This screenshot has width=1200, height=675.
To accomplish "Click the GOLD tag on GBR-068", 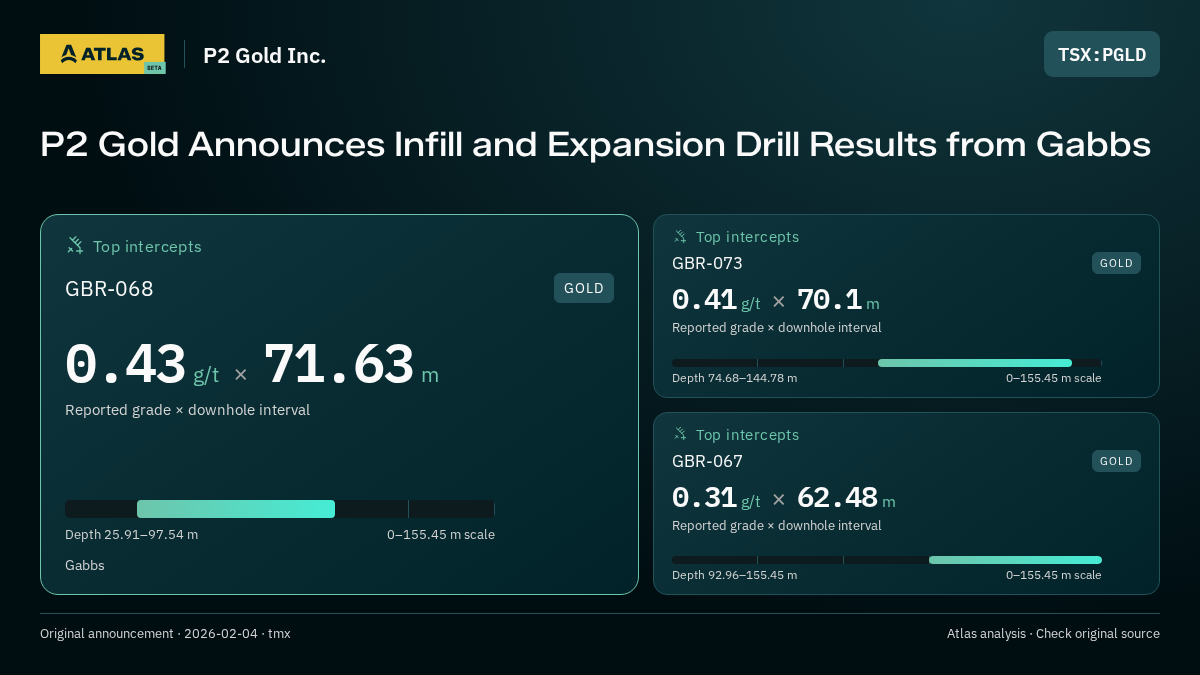I will (584, 288).
